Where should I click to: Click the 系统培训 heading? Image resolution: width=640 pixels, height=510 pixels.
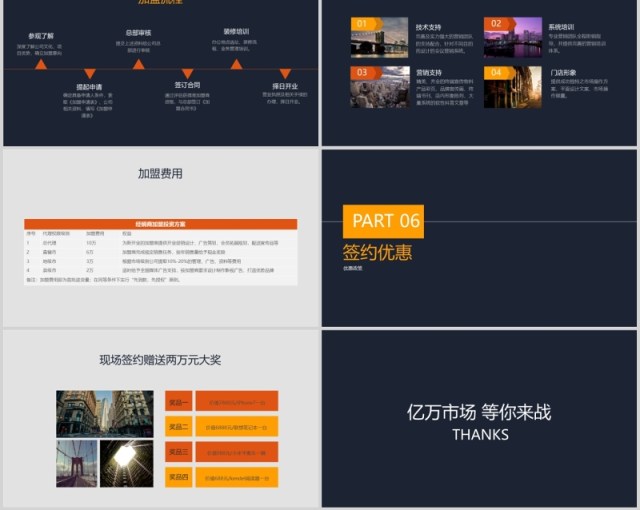[x=562, y=27]
